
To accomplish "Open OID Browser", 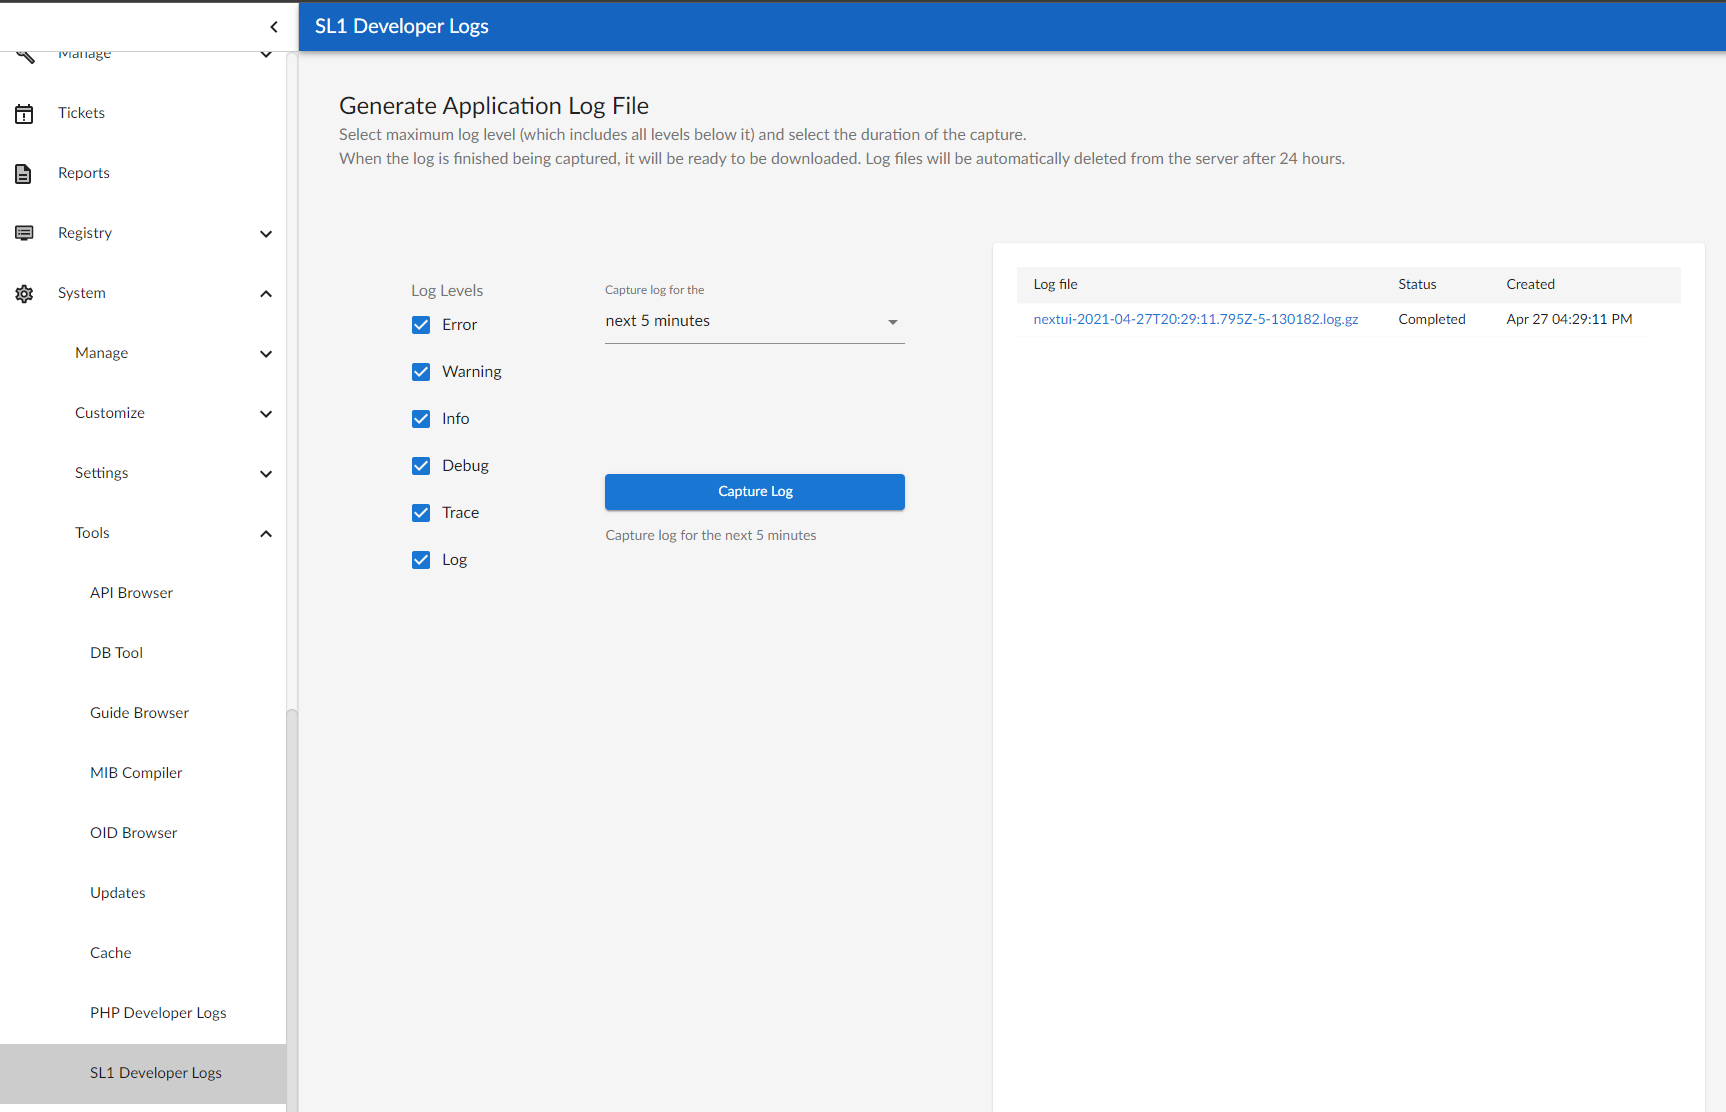I will click(x=133, y=833).
